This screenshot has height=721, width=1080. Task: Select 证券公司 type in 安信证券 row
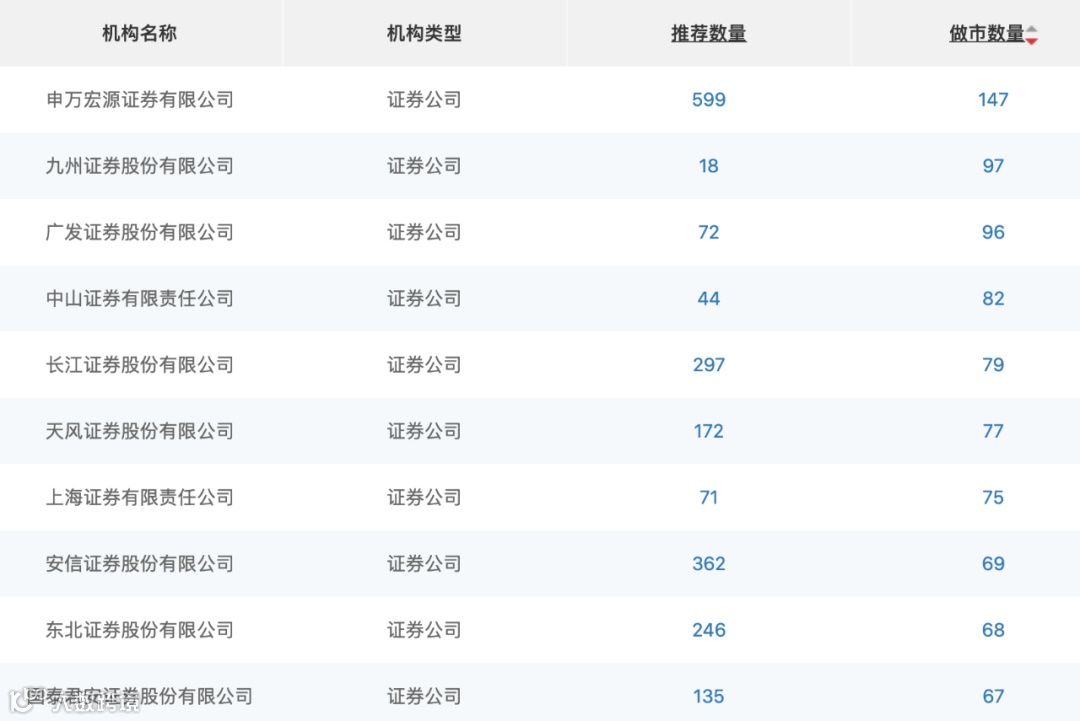point(424,563)
